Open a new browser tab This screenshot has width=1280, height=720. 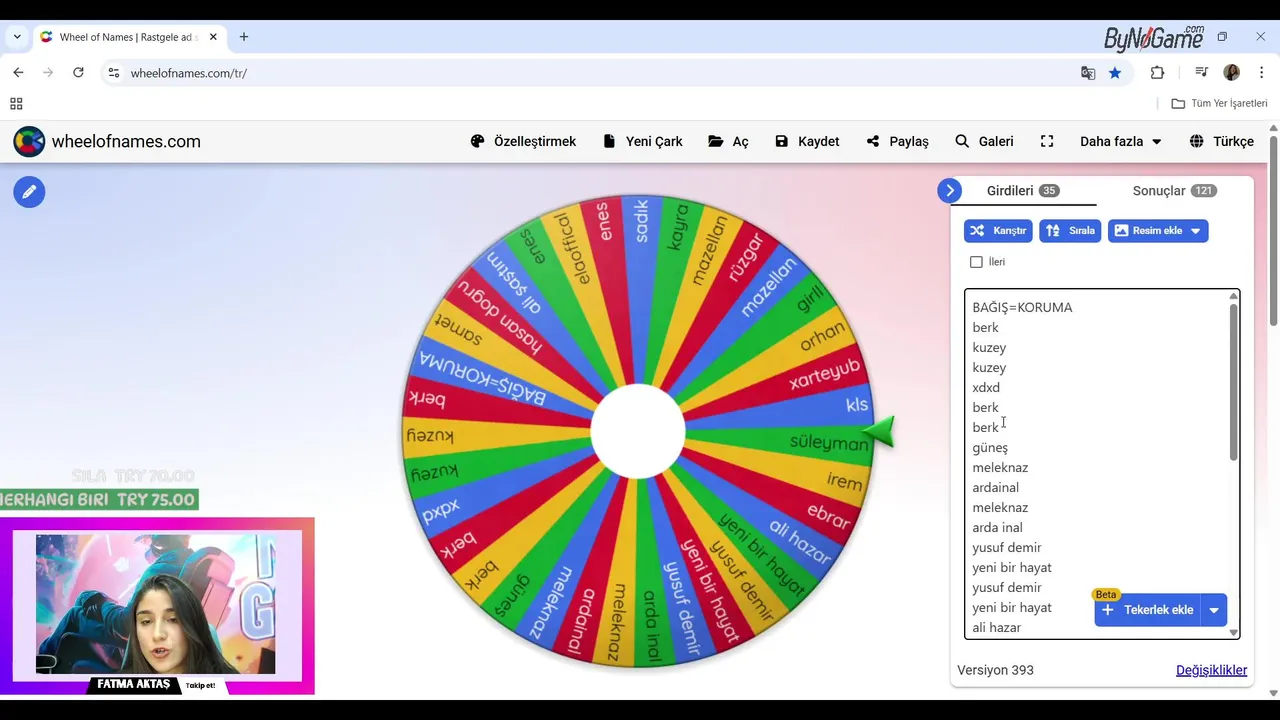(x=244, y=37)
